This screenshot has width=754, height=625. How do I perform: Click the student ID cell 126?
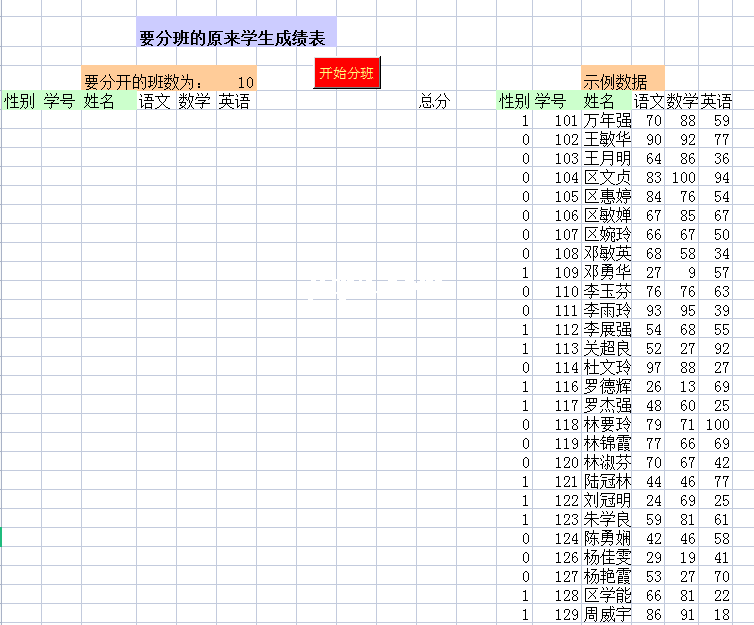[565, 557]
